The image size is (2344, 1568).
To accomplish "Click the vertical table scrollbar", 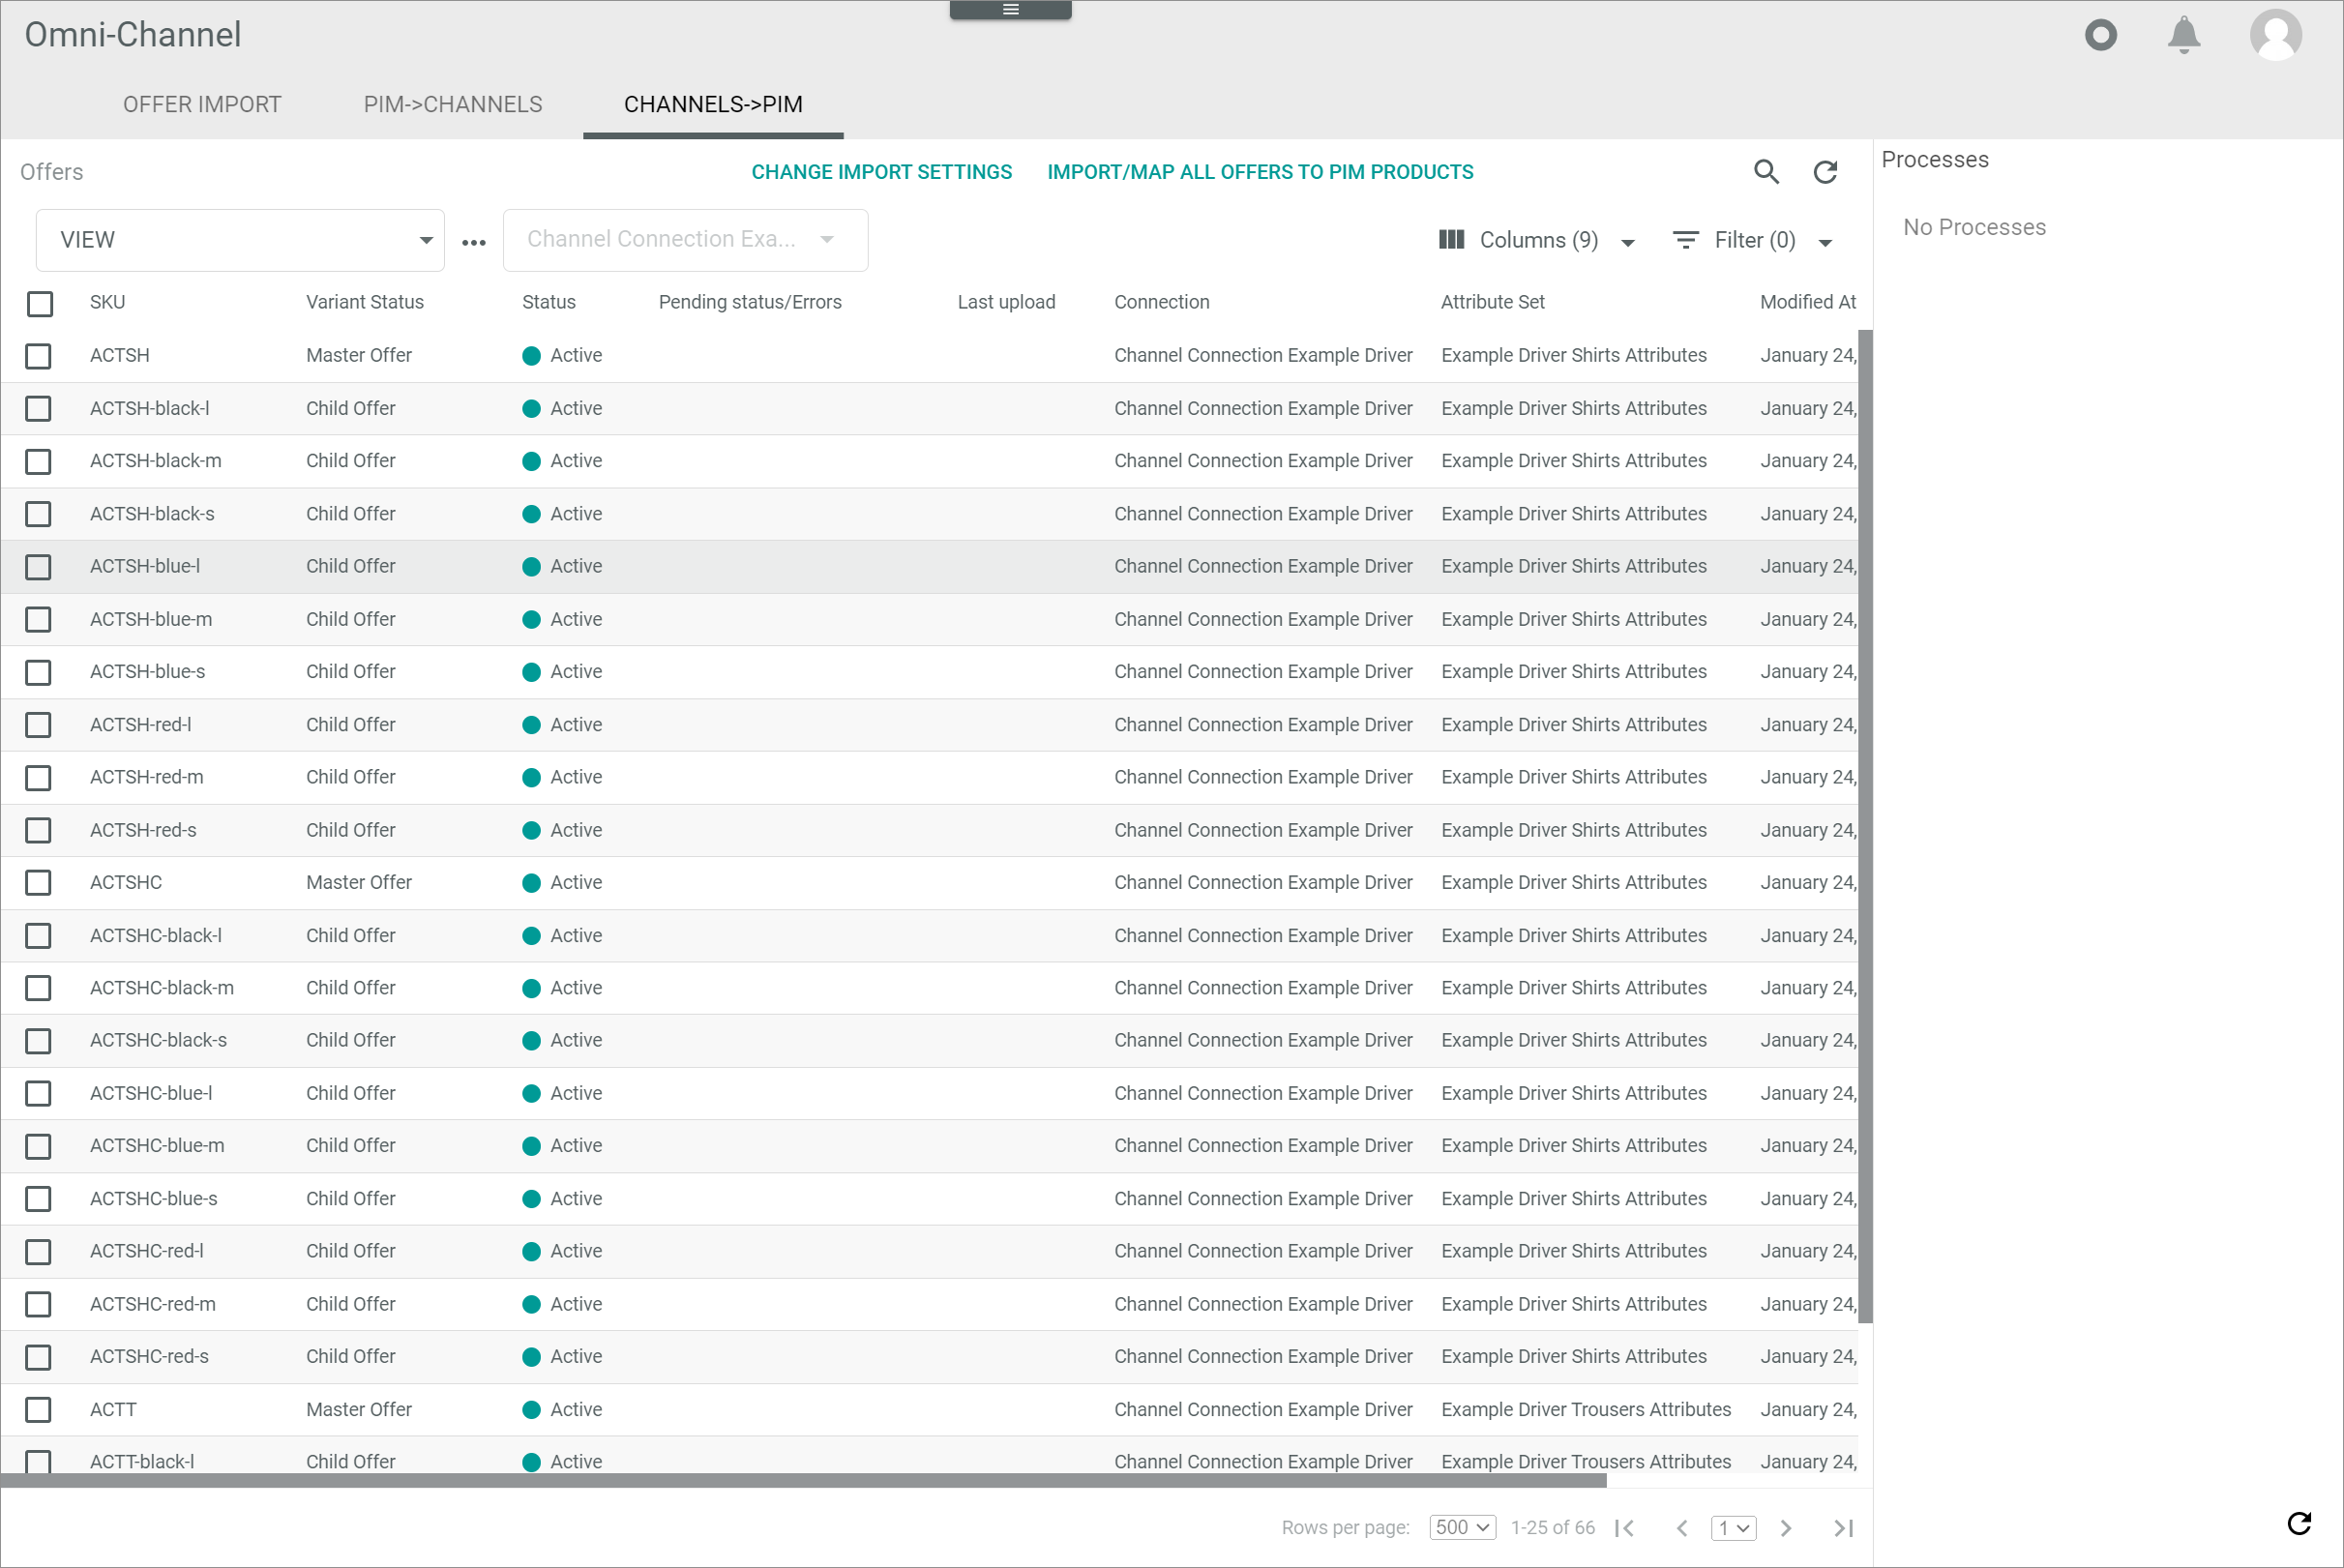I will coord(1865,826).
